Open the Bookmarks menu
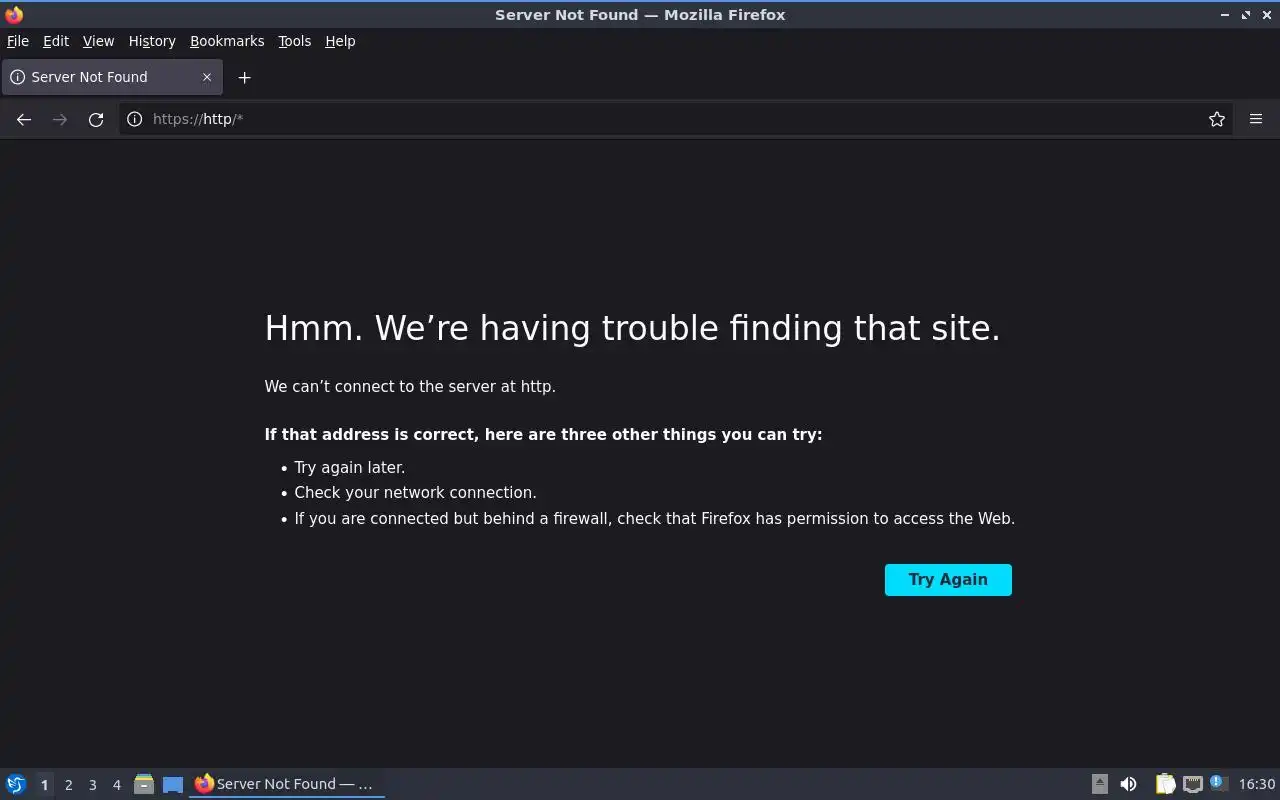Viewport: 1280px width, 800px height. point(227,41)
